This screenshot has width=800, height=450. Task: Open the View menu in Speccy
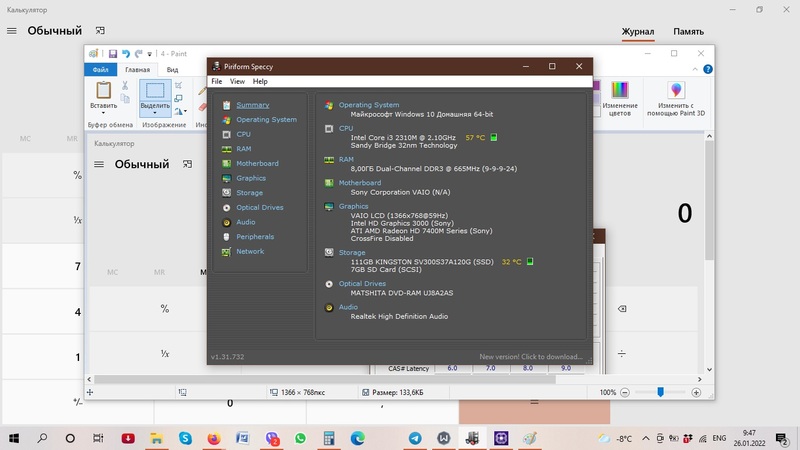tap(237, 82)
